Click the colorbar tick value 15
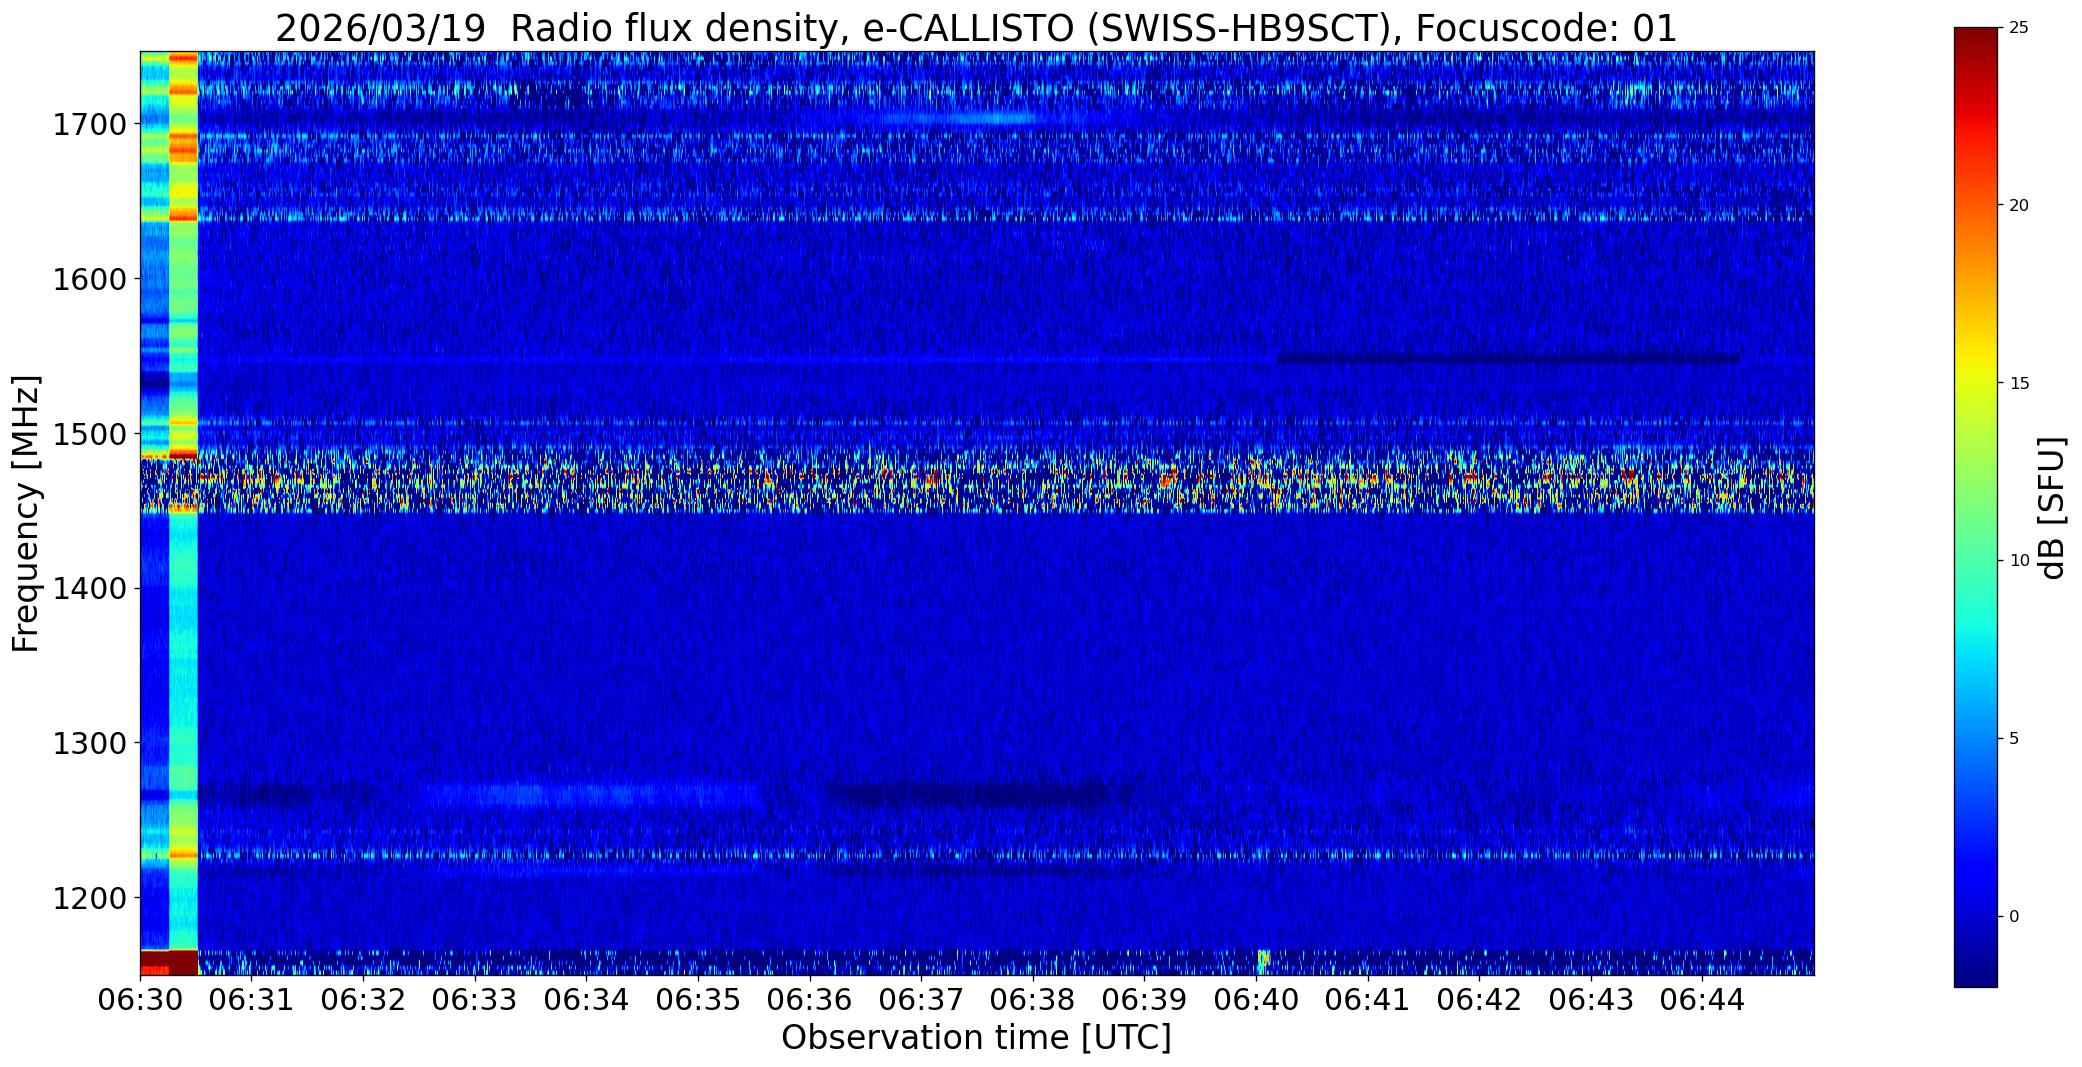The image size is (2082, 1067). (2019, 383)
